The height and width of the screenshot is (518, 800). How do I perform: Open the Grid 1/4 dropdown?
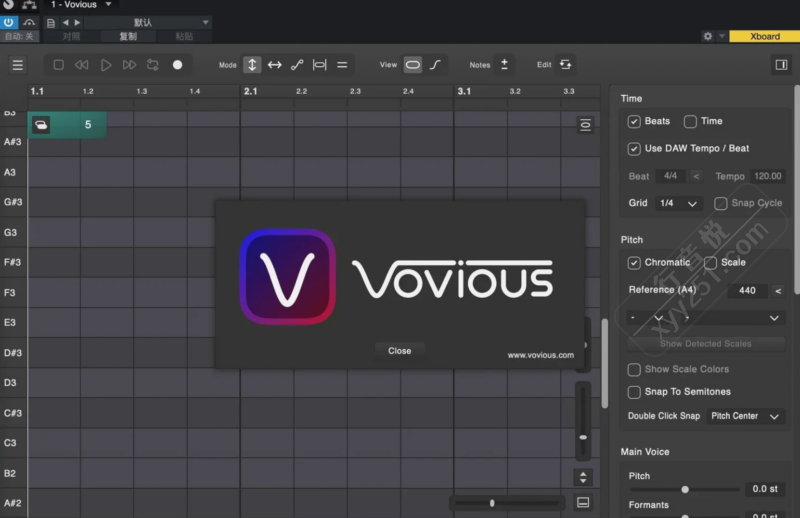point(679,203)
